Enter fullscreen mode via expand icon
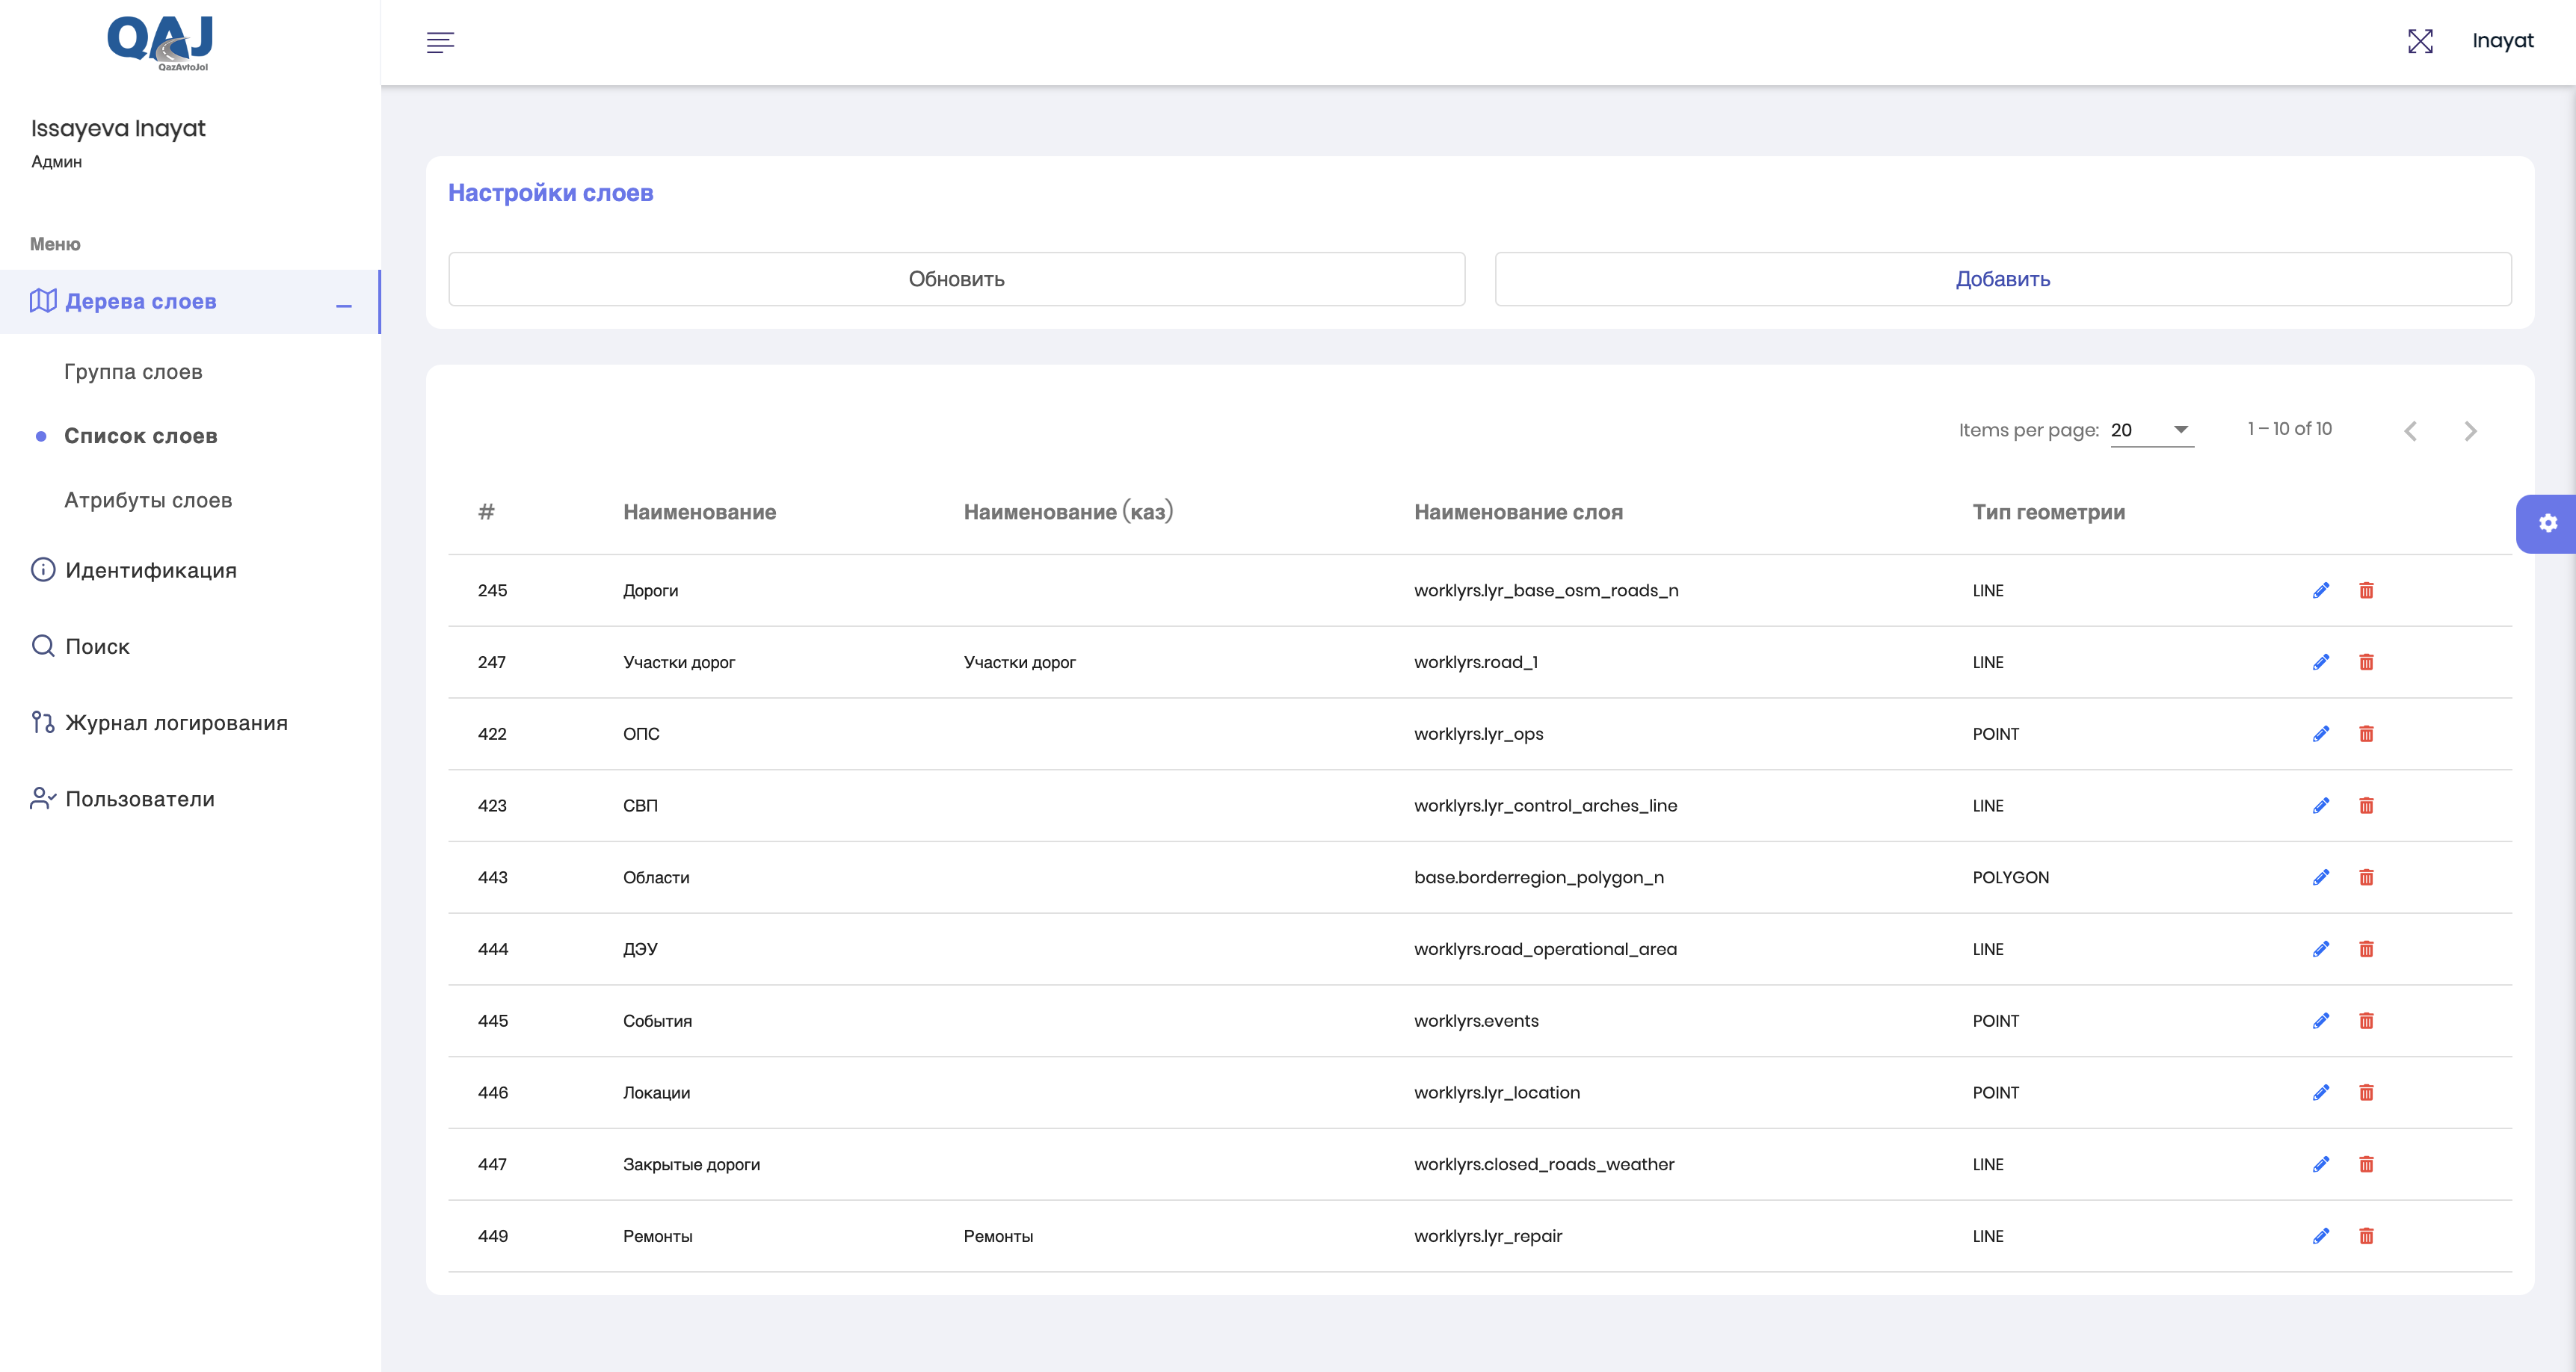 2420,41
